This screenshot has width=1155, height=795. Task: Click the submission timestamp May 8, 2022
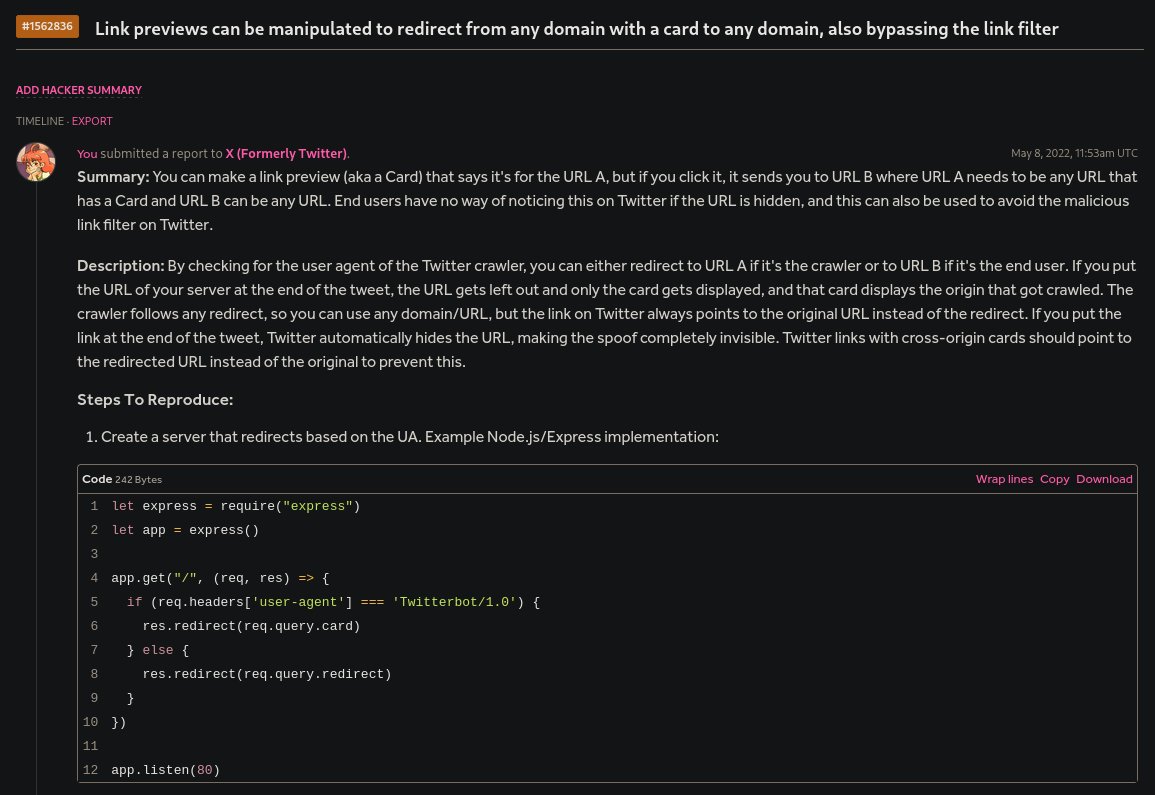click(1074, 153)
